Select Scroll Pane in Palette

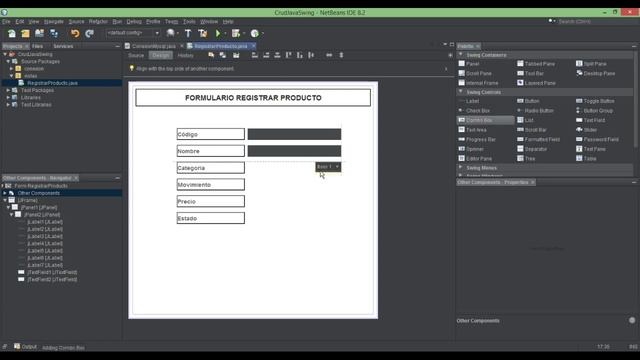click(475, 73)
